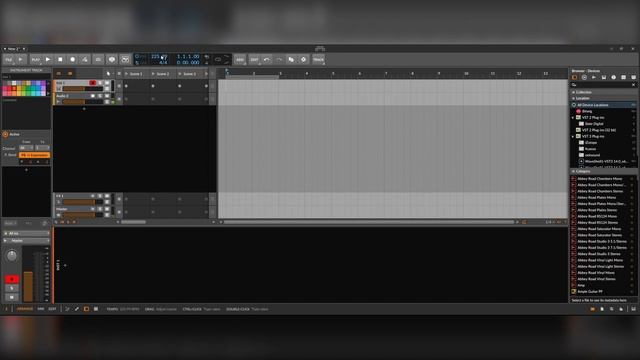Select browser files icon
This screenshot has height=360, width=640.
633,77
